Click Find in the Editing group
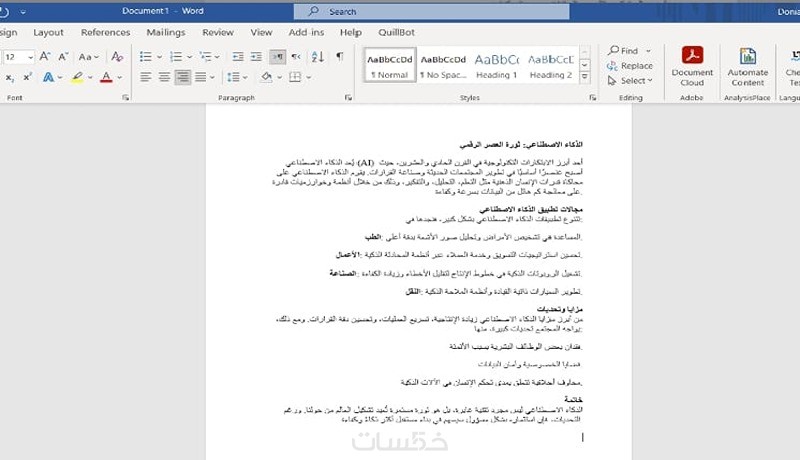Image resolution: width=800 pixels, height=460 pixels. tap(623, 51)
